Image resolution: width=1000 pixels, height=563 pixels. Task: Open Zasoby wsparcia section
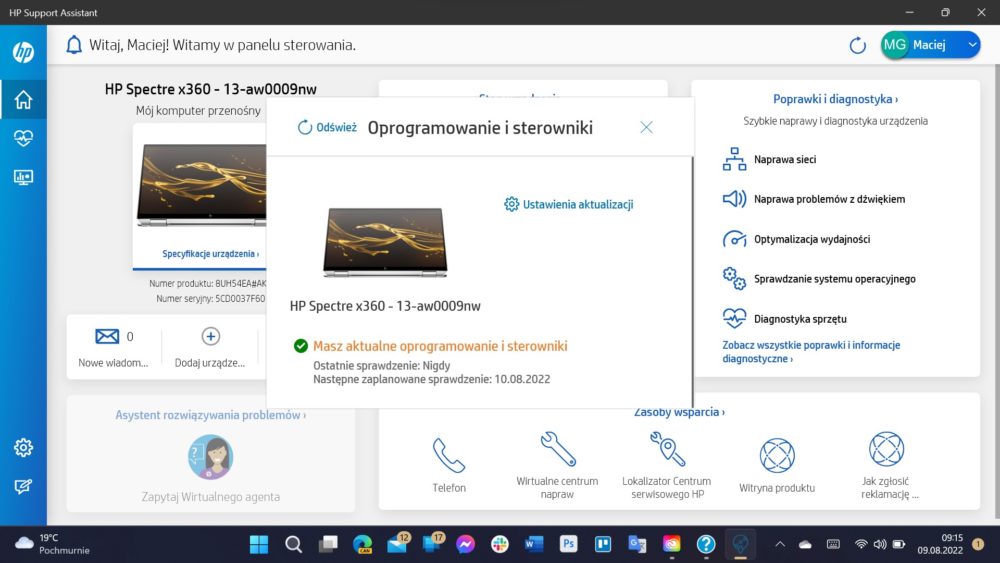pyautogui.click(x=679, y=412)
